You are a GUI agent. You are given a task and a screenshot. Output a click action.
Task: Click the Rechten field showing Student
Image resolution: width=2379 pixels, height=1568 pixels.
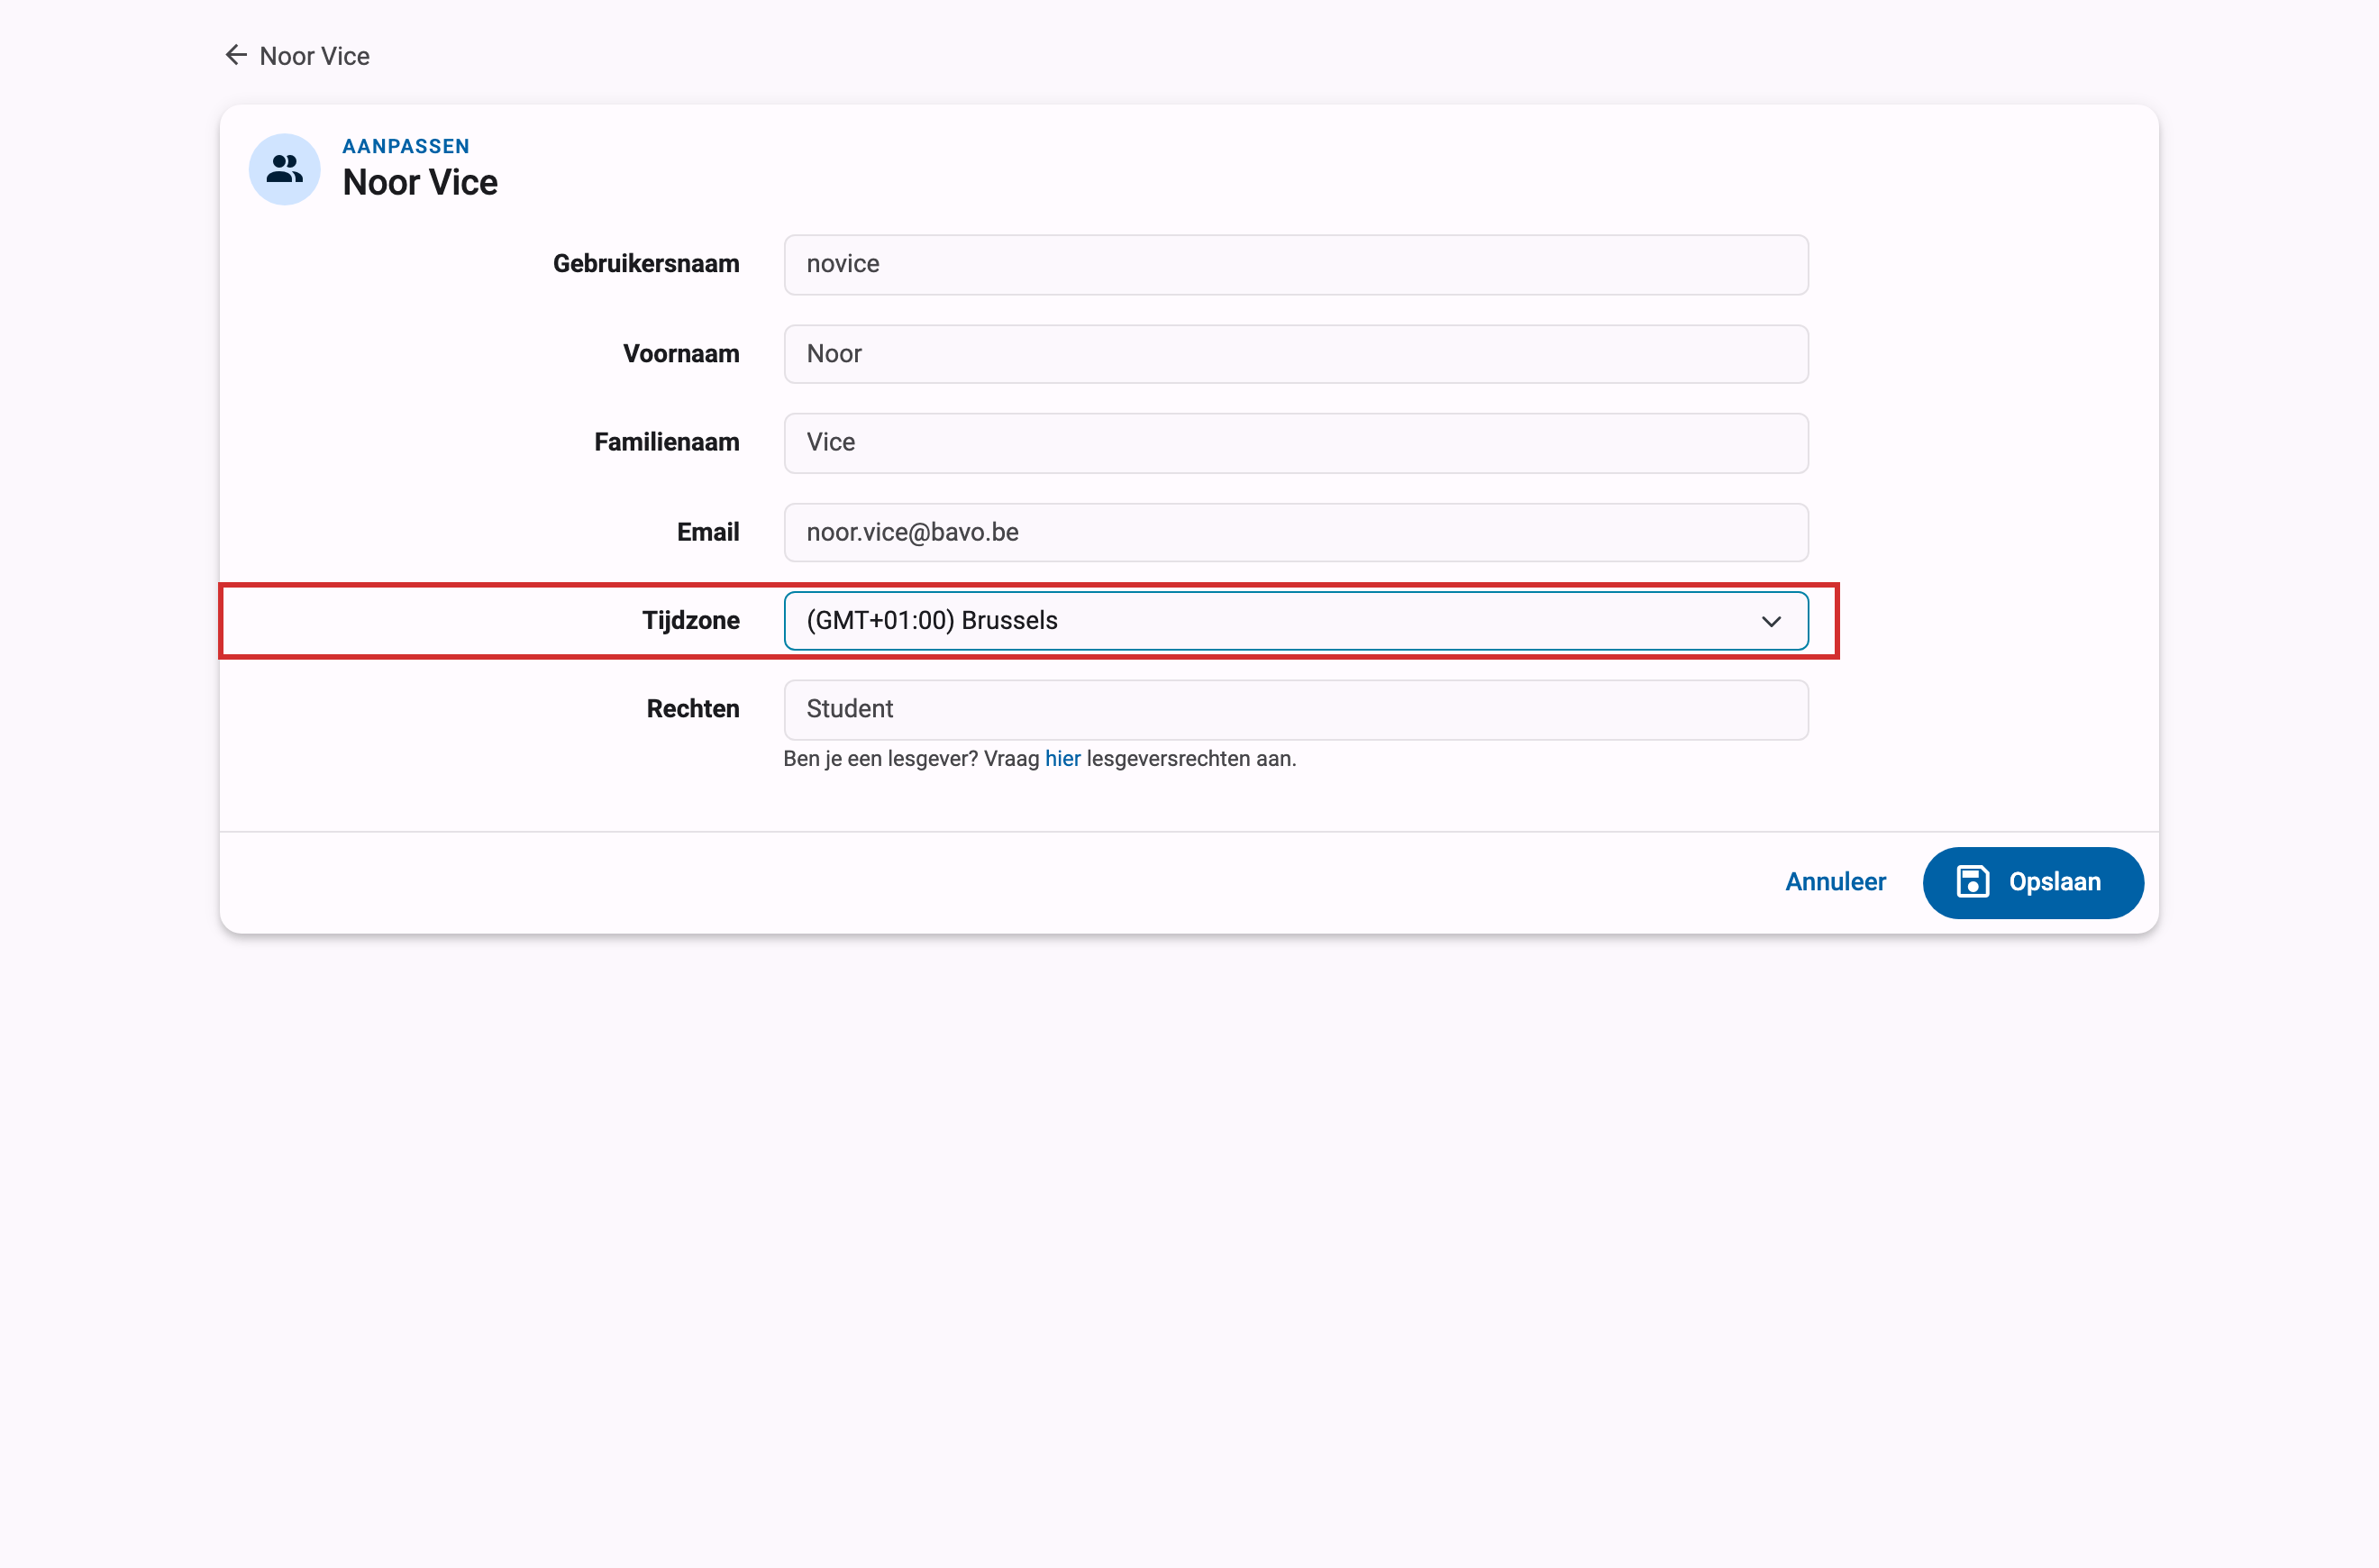(x=1296, y=710)
